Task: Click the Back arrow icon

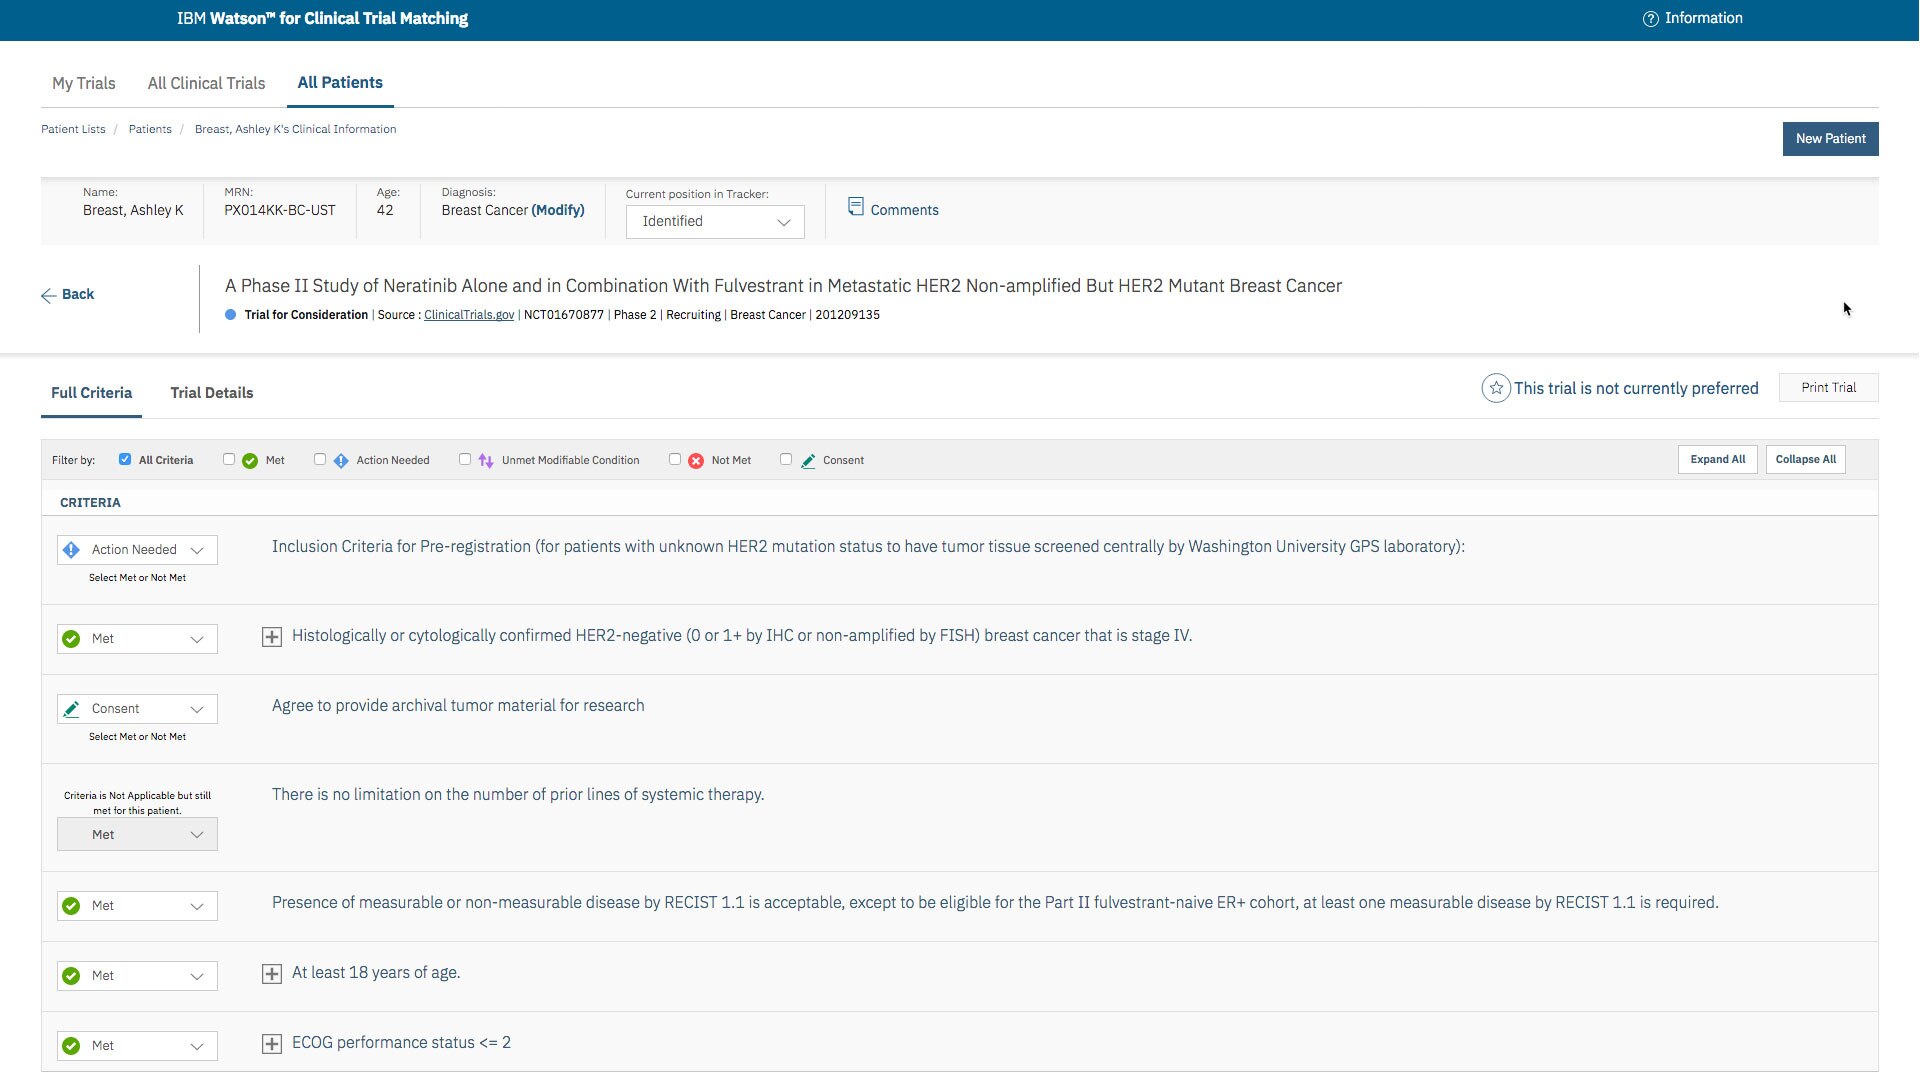Action: 48,295
